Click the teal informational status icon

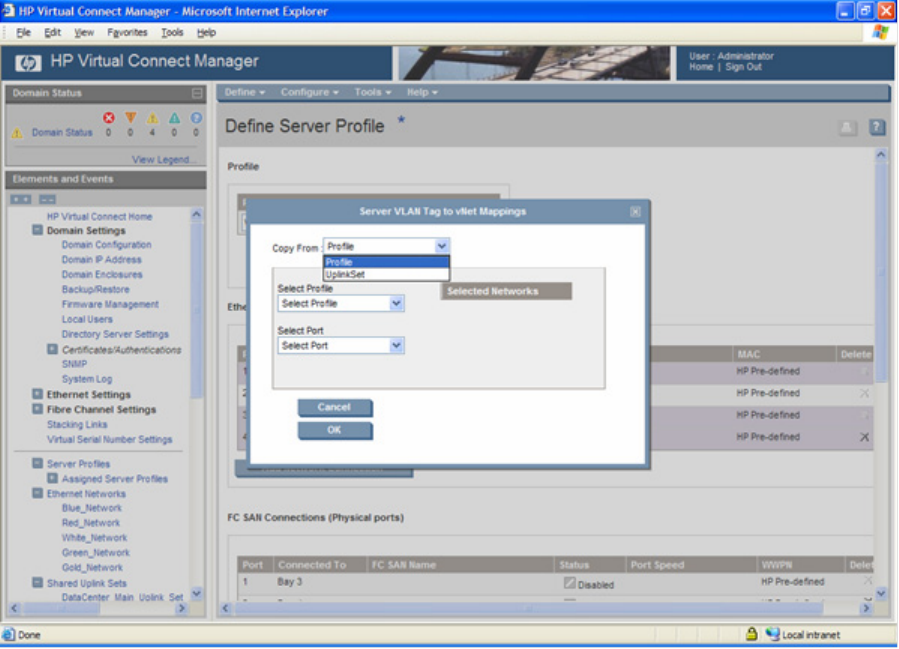[x=174, y=118]
